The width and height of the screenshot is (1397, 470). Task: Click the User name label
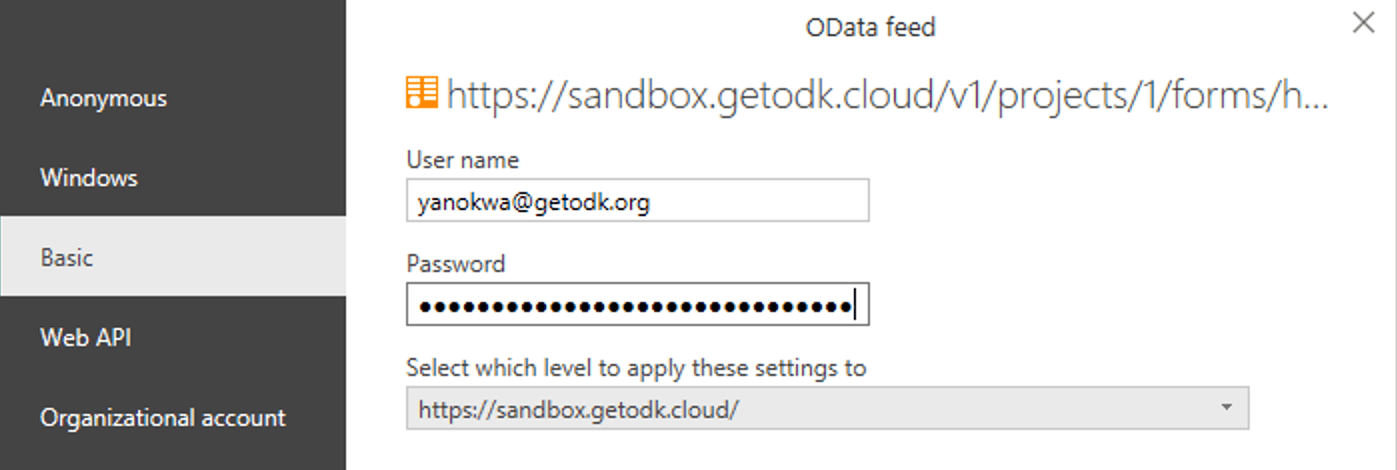[463, 159]
